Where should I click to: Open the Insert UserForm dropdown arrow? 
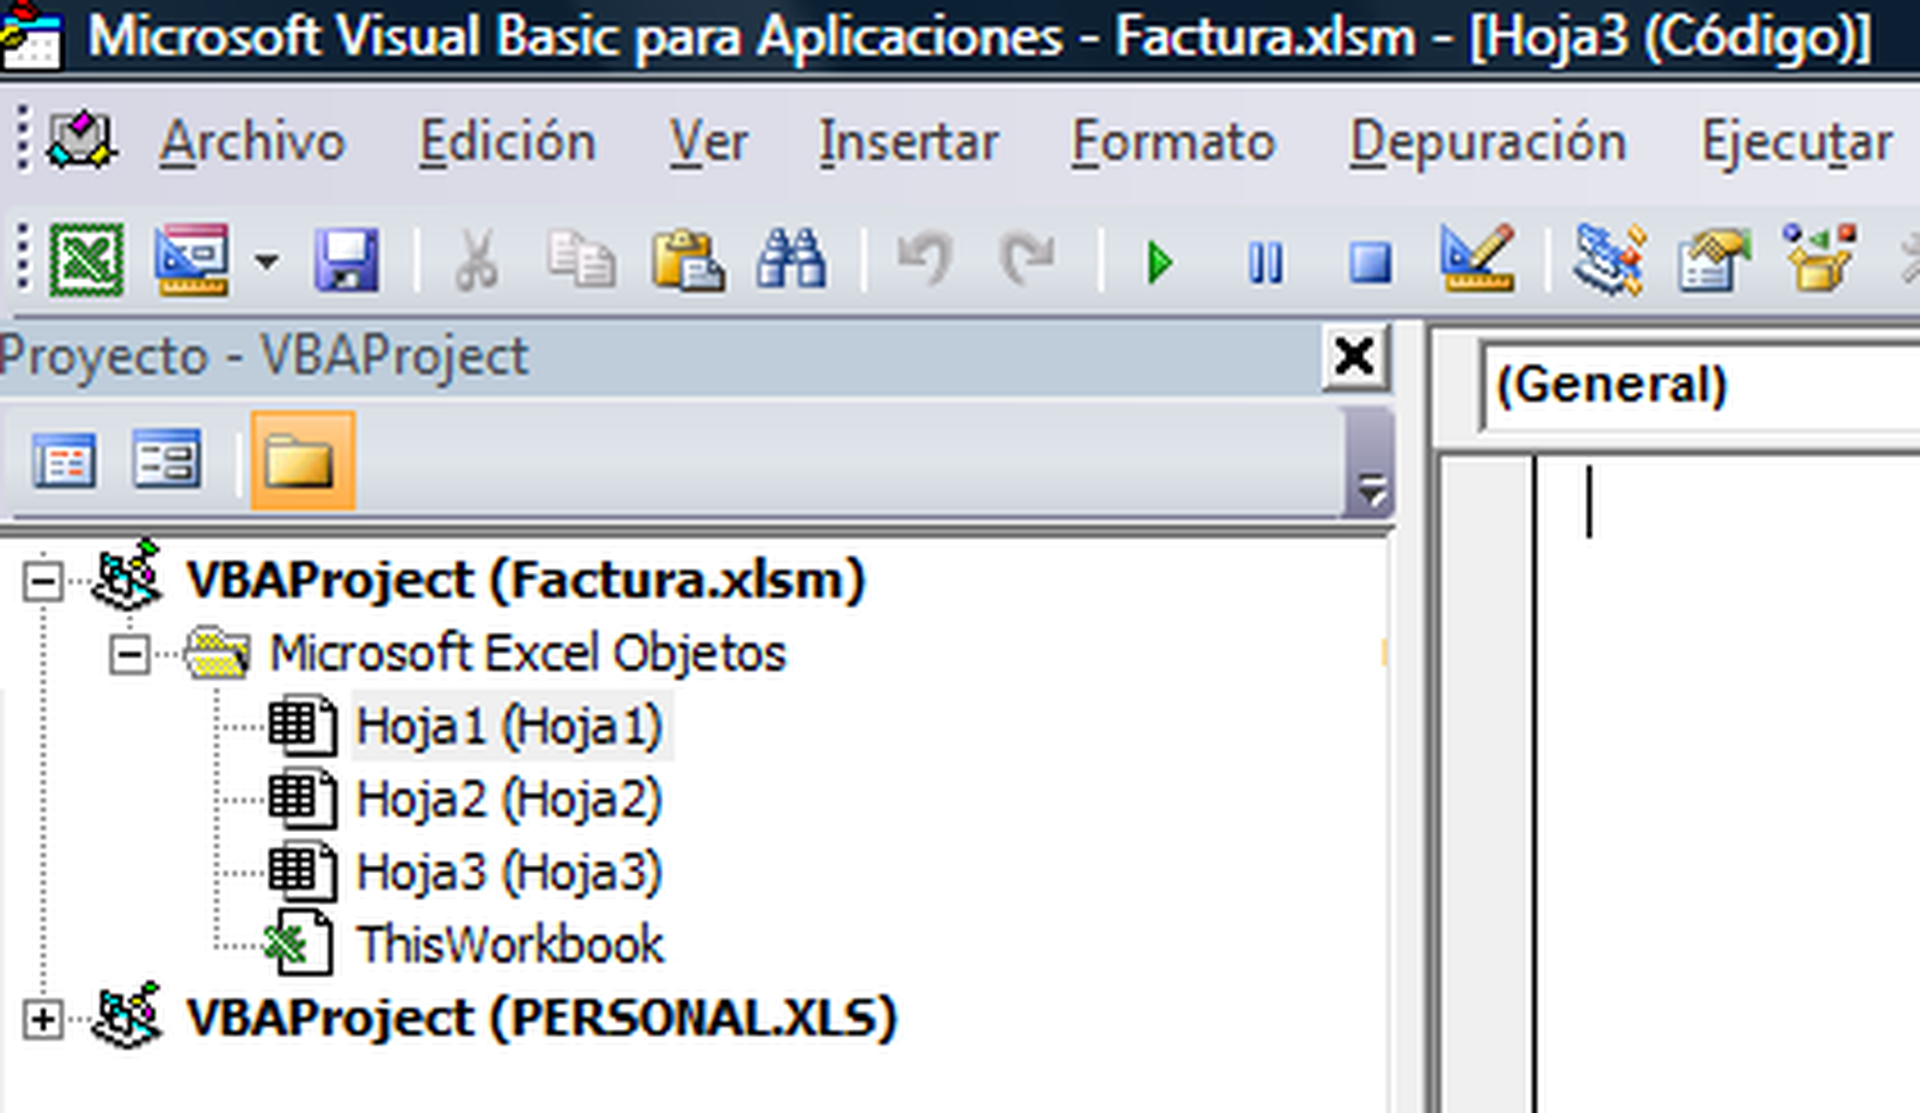click(x=265, y=262)
